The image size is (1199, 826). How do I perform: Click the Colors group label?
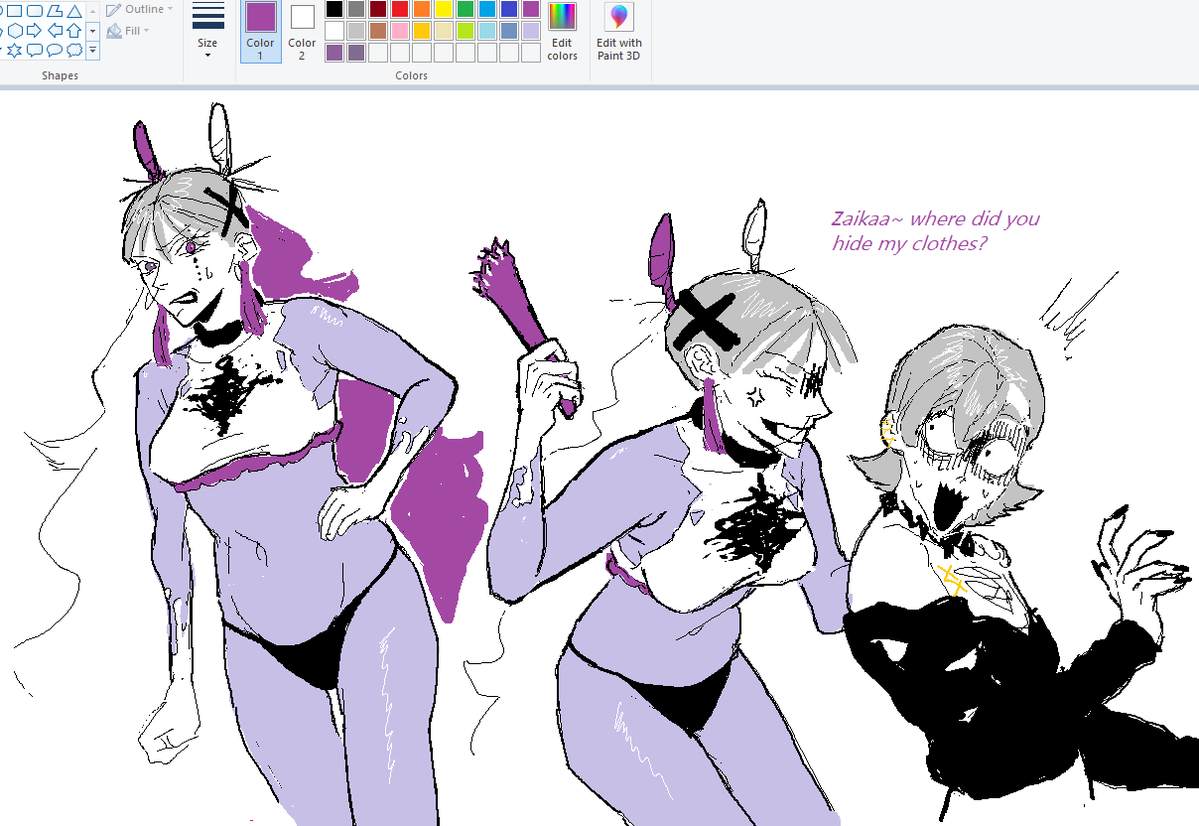pos(411,75)
